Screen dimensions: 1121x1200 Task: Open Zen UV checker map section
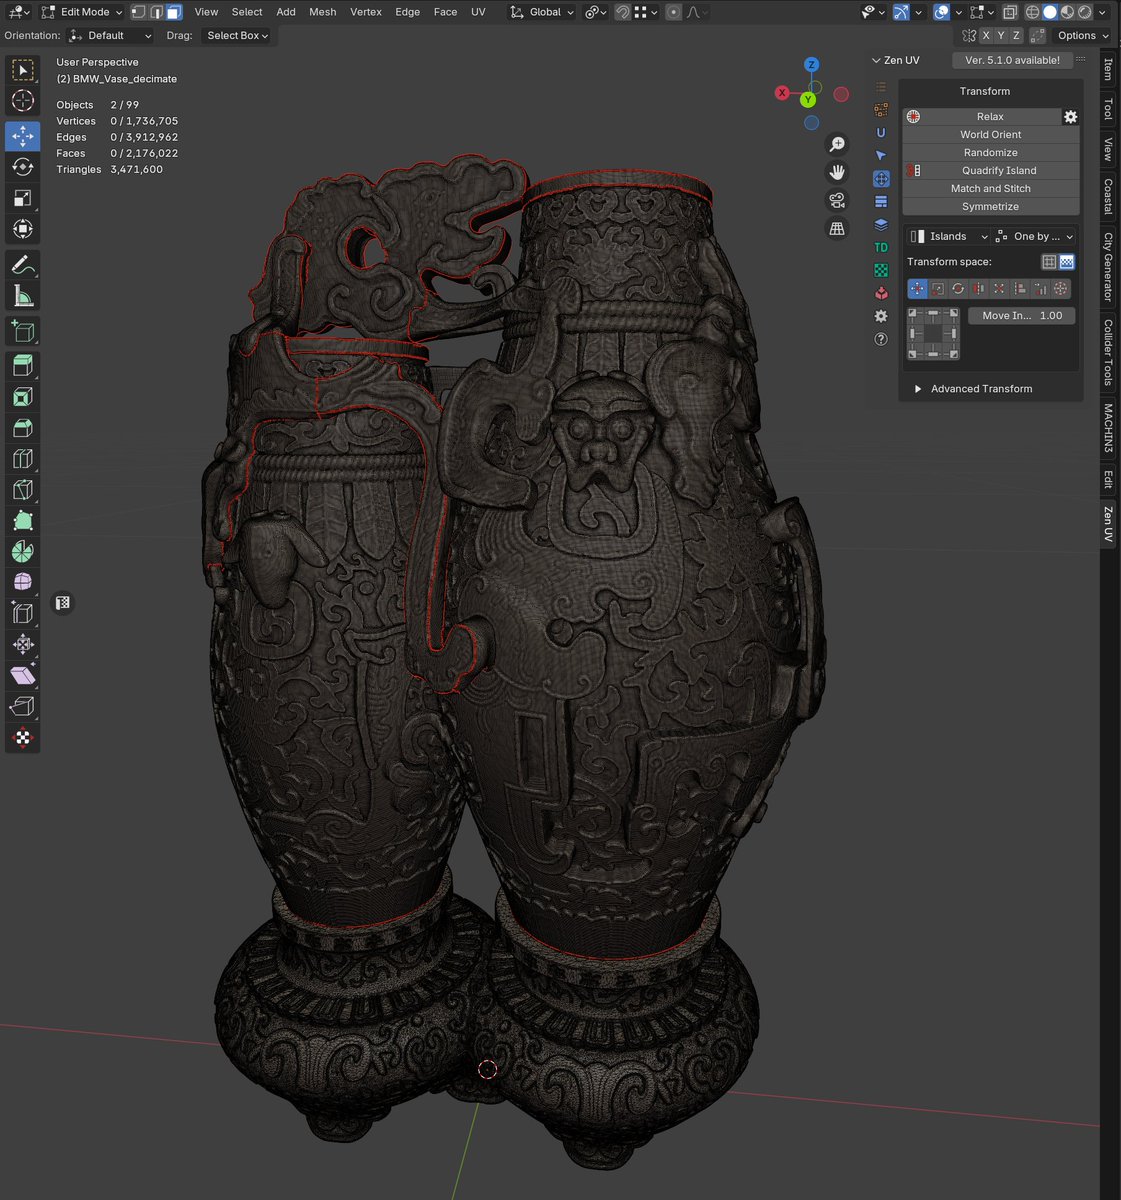[x=881, y=270]
